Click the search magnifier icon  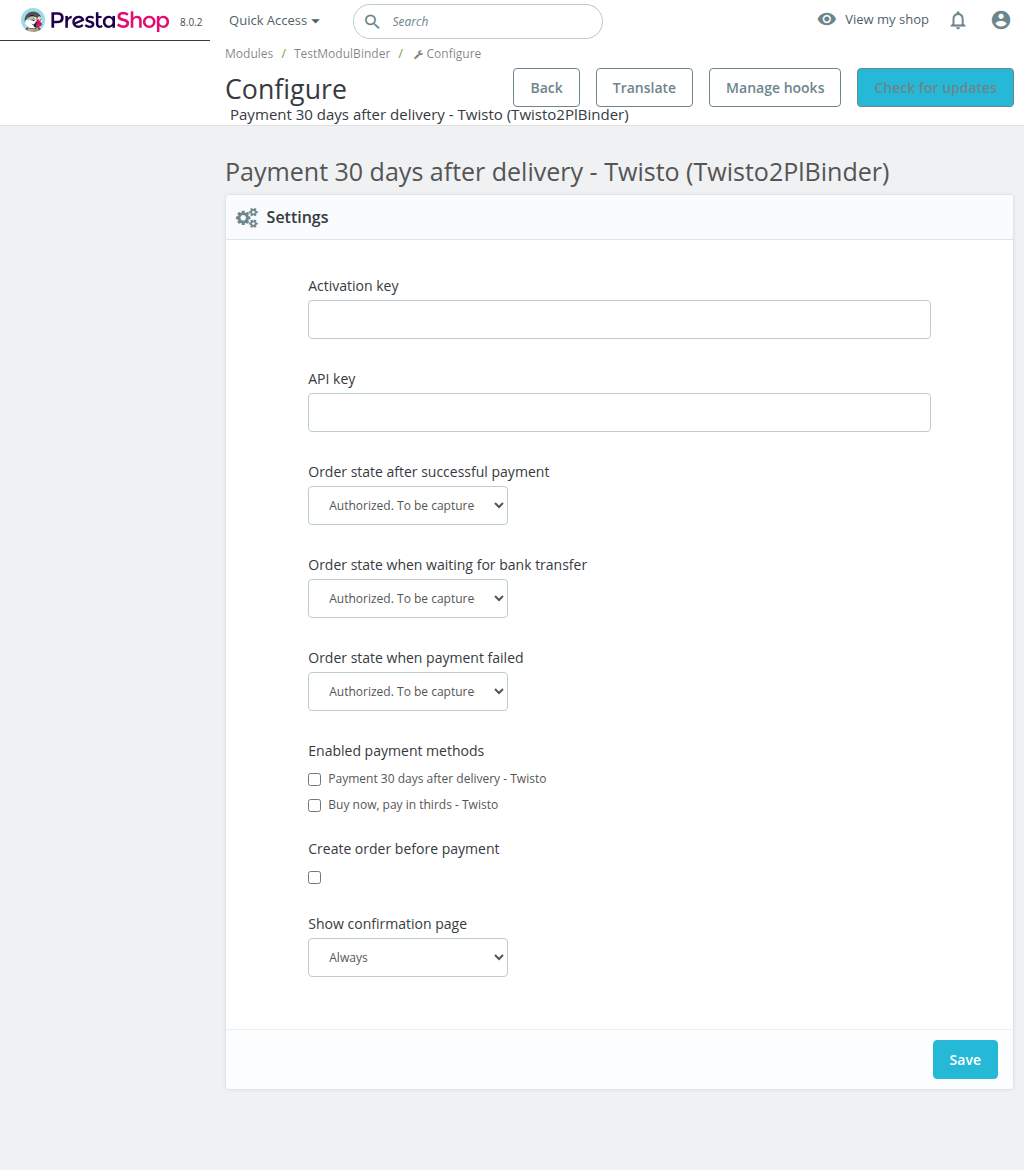[373, 21]
